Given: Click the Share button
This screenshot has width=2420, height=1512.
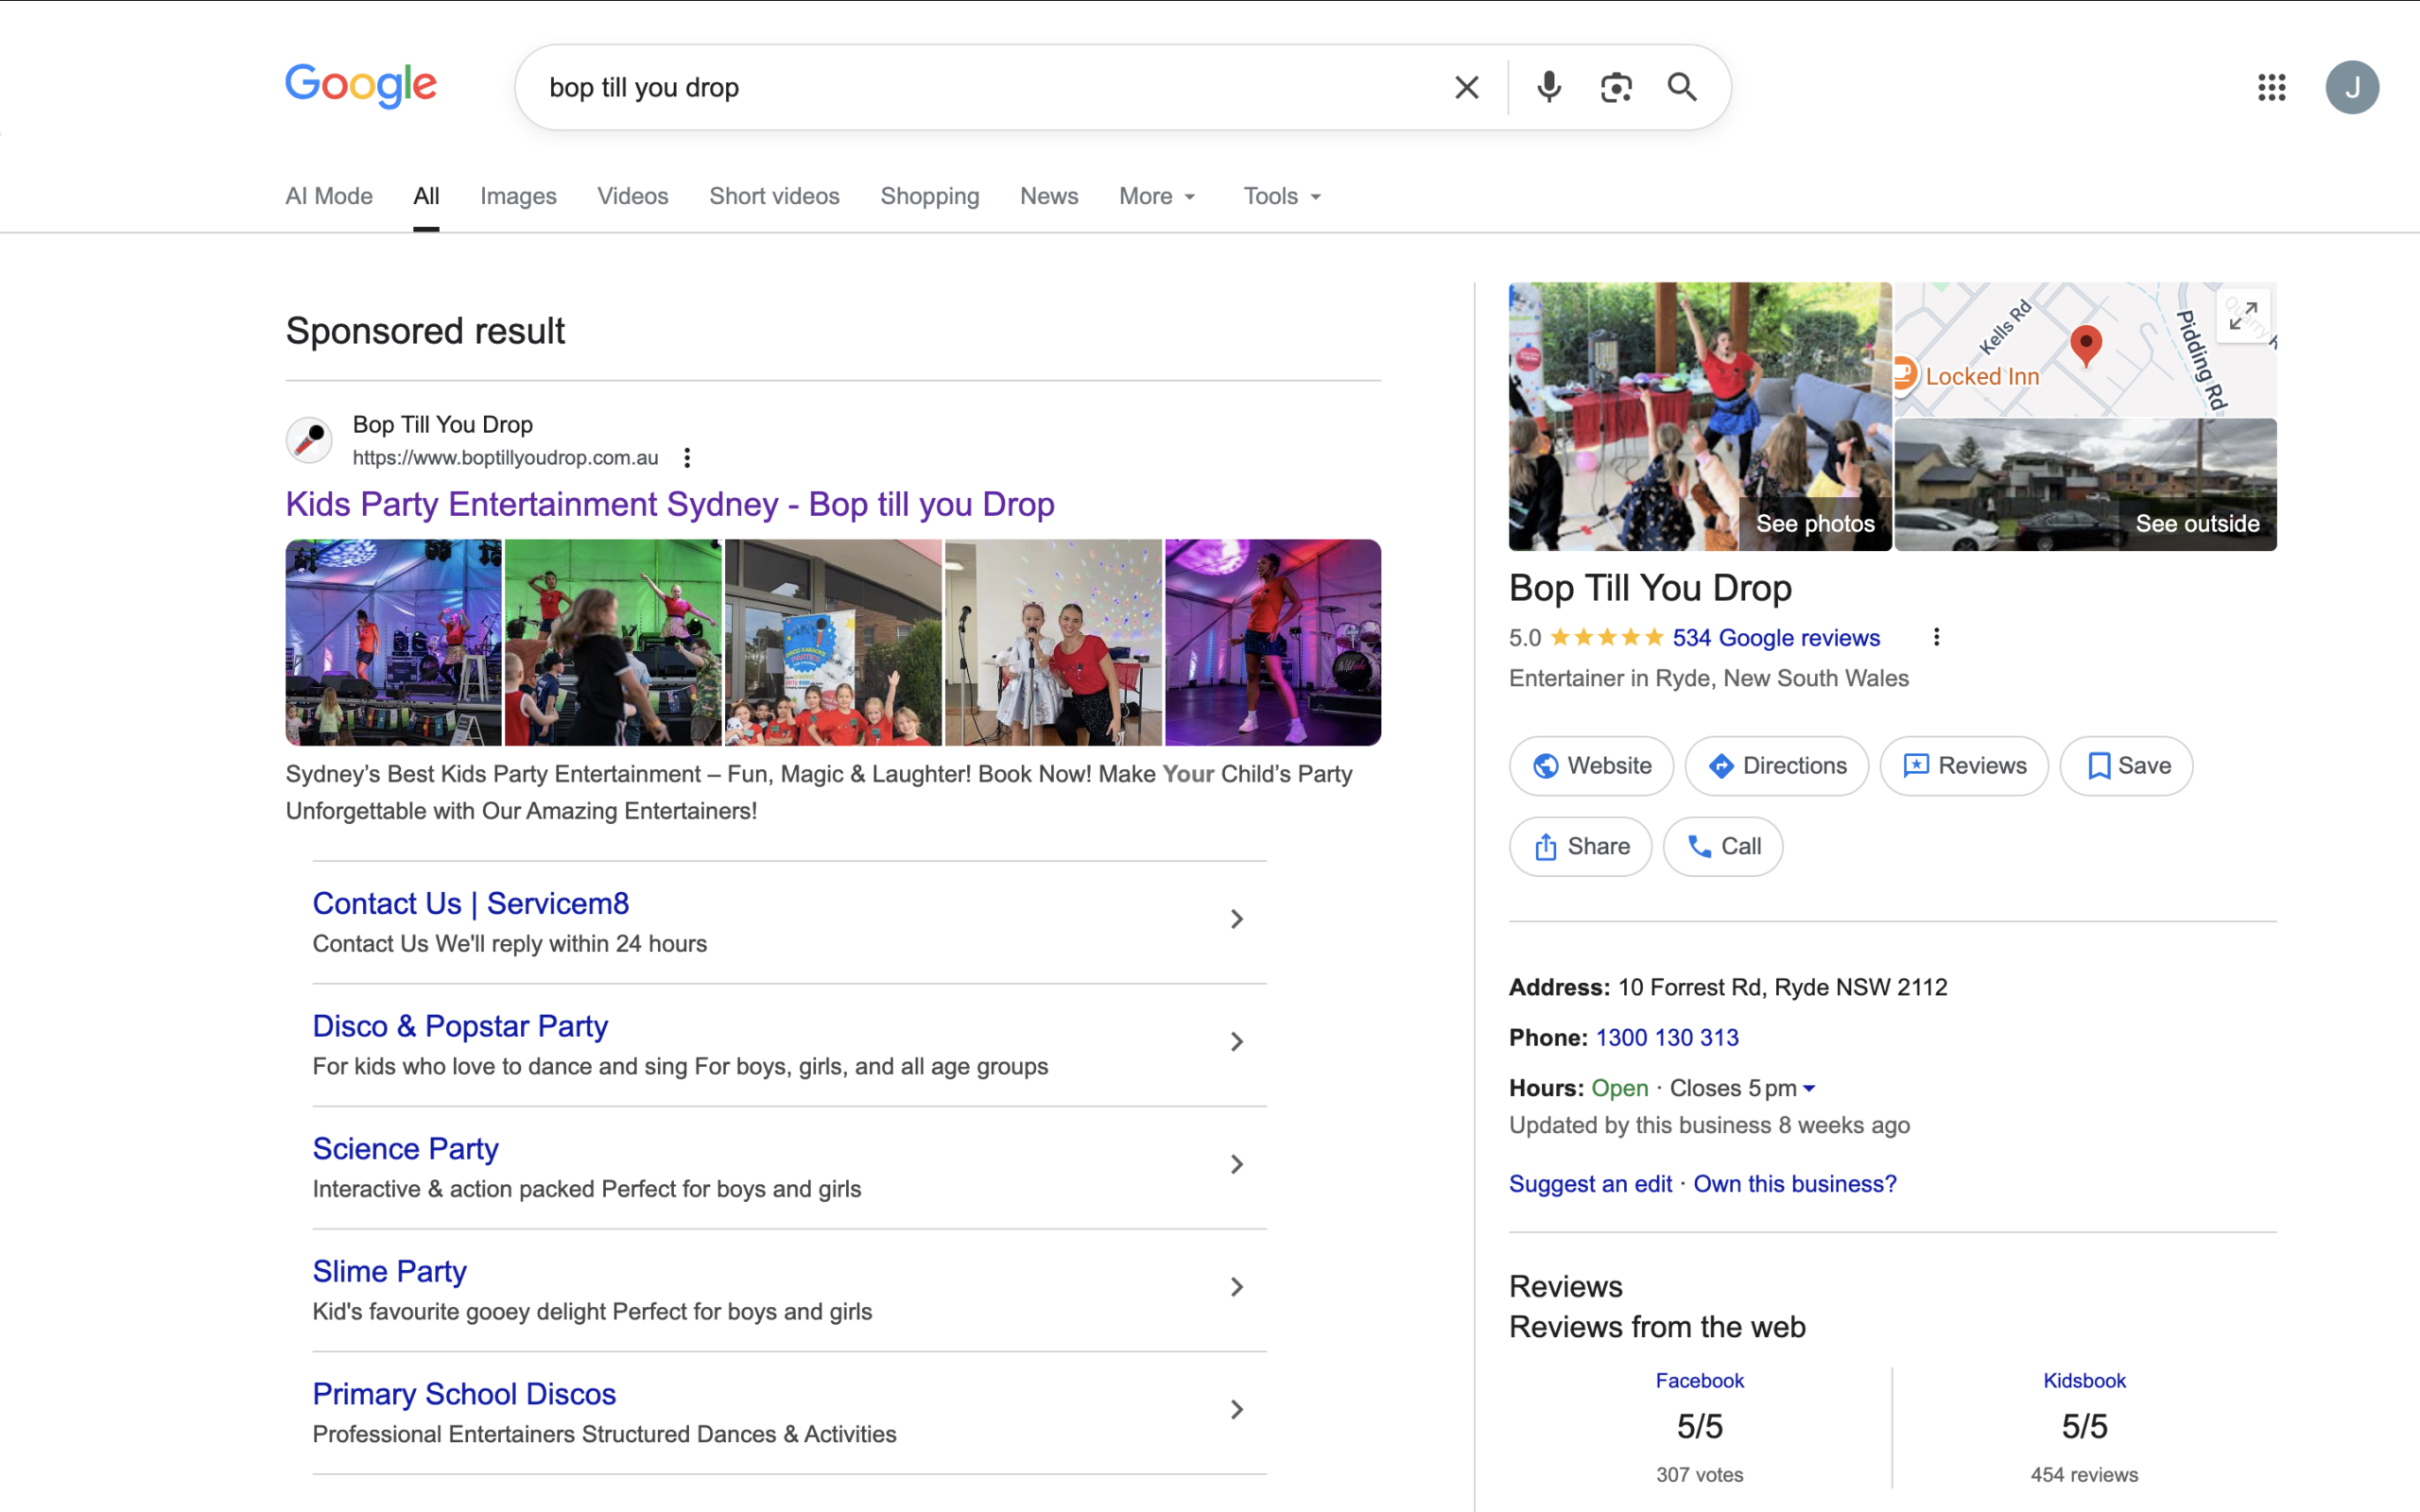Looking at the screenshot, I should pyautogui.click(x=1580, y=847).
